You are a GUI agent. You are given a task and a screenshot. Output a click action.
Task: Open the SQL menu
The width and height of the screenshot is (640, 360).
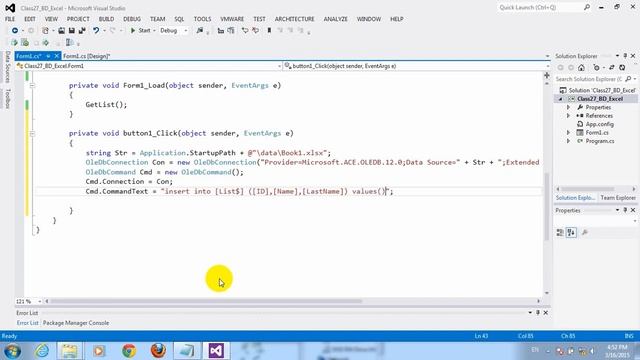point(179,19)
